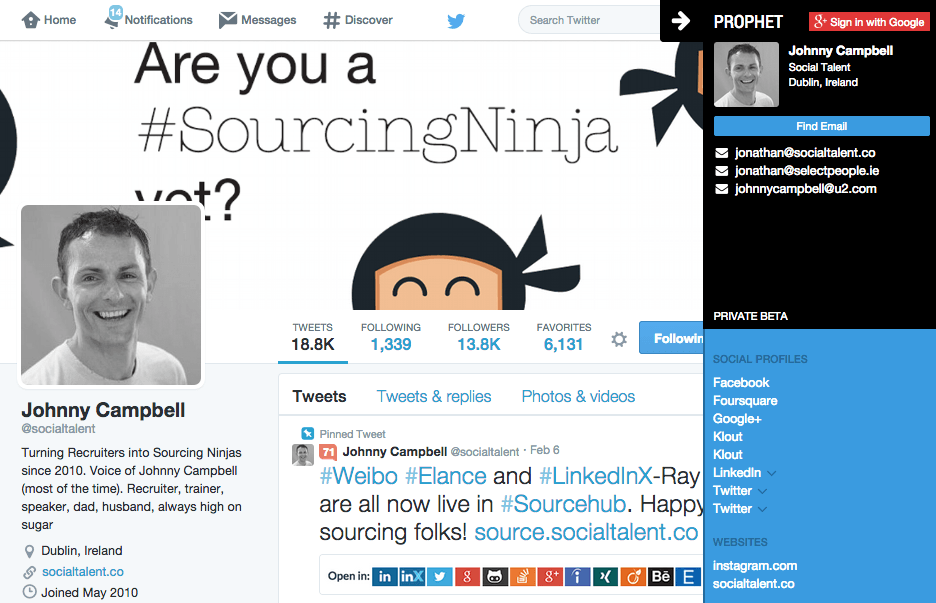
Task: Open in GitHub octocat icon
Action: (x=495, y=576)
